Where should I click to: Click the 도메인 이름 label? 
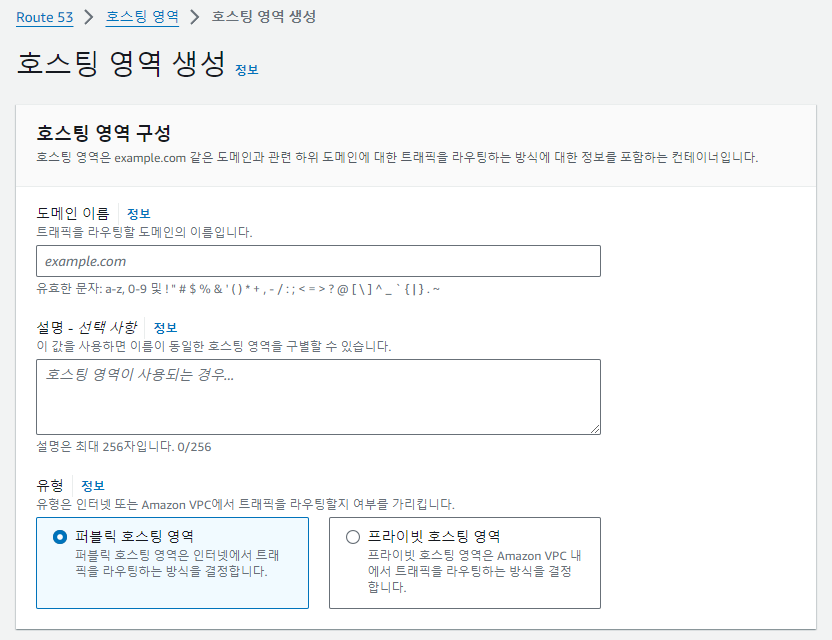point(73,213)
